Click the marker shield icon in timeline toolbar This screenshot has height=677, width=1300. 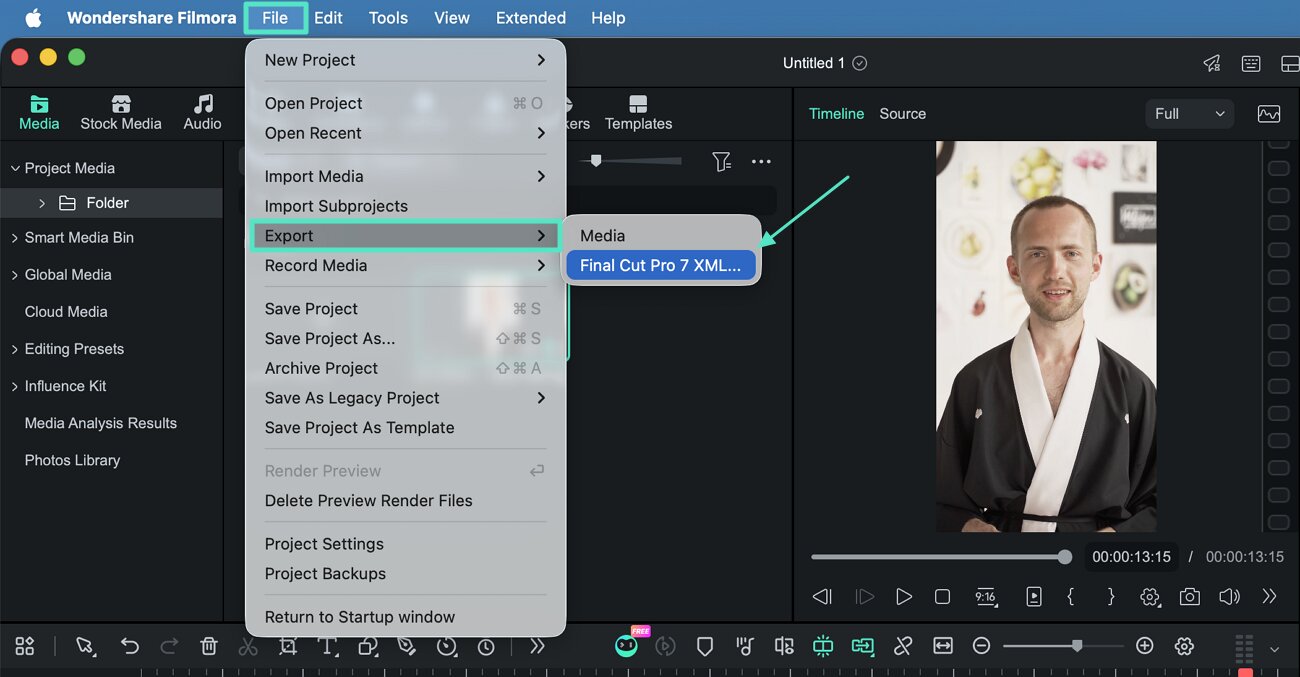(705, 646)
